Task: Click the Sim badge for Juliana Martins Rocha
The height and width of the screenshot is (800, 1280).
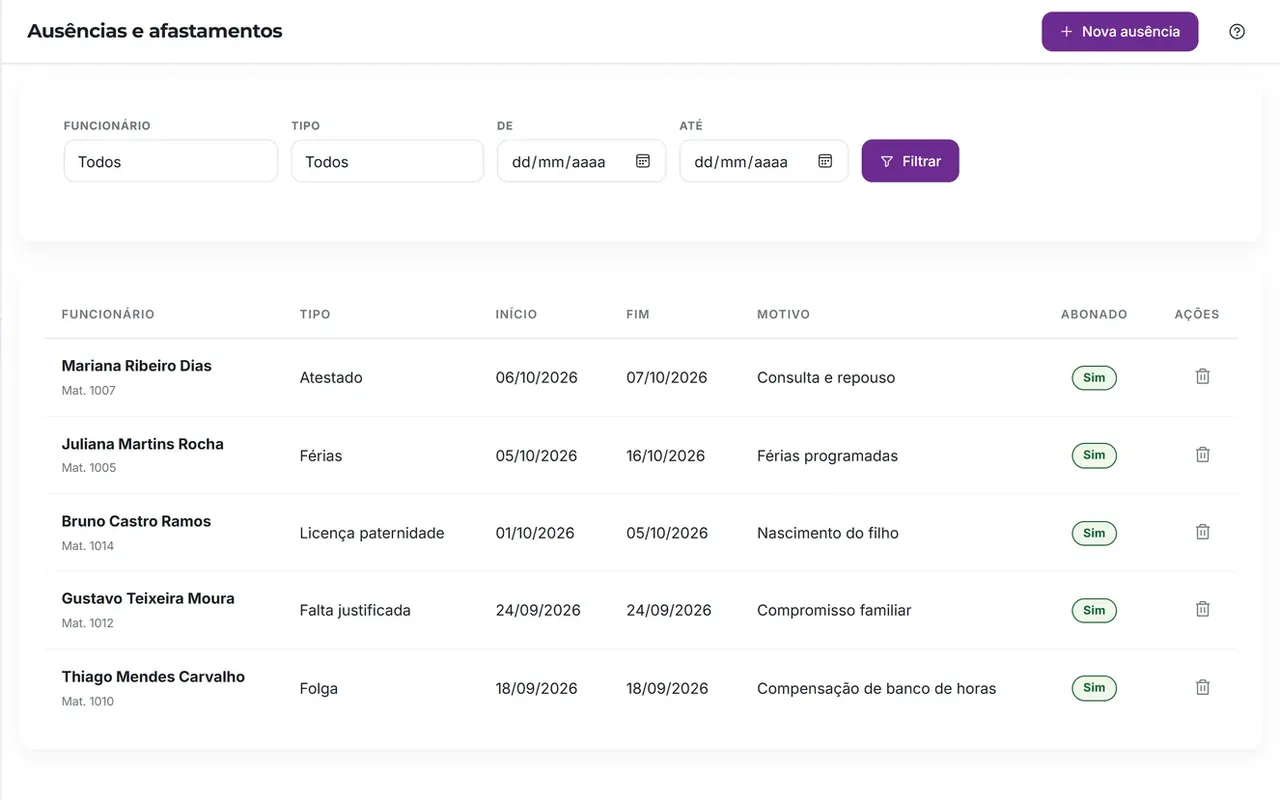Action: click(1094, 455)
